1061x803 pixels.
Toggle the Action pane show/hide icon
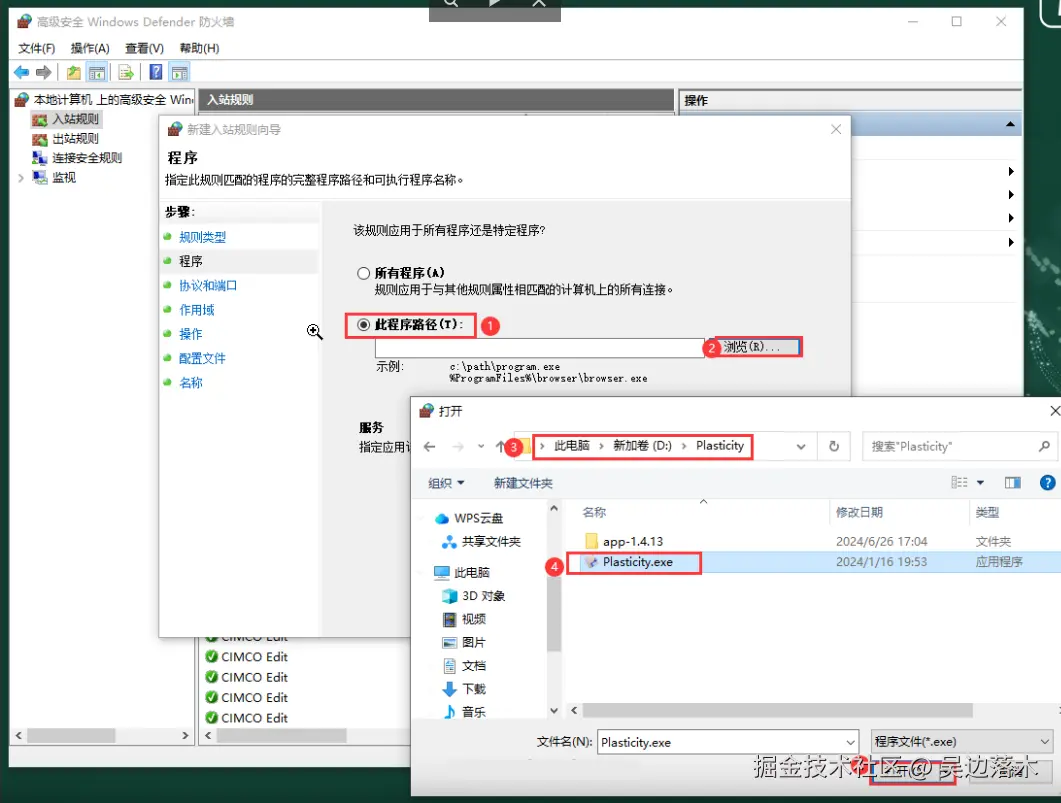(179, 72)
